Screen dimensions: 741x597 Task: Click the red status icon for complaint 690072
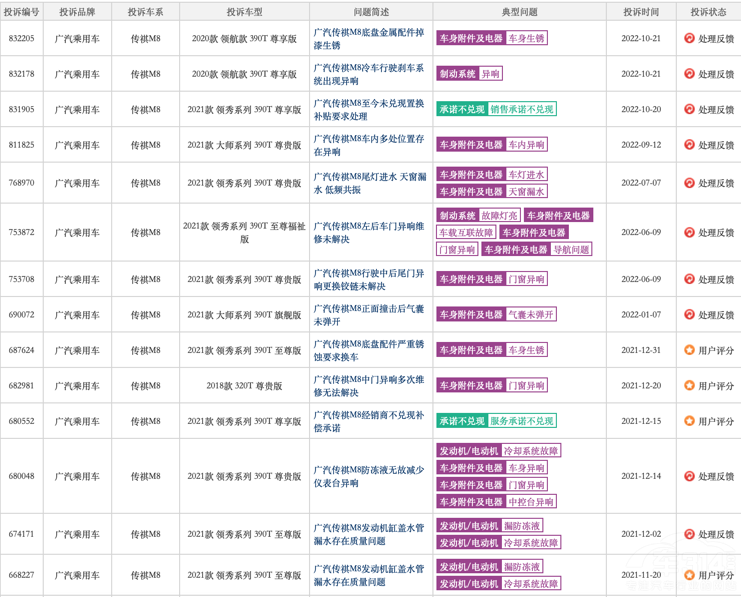coord(689,315)
